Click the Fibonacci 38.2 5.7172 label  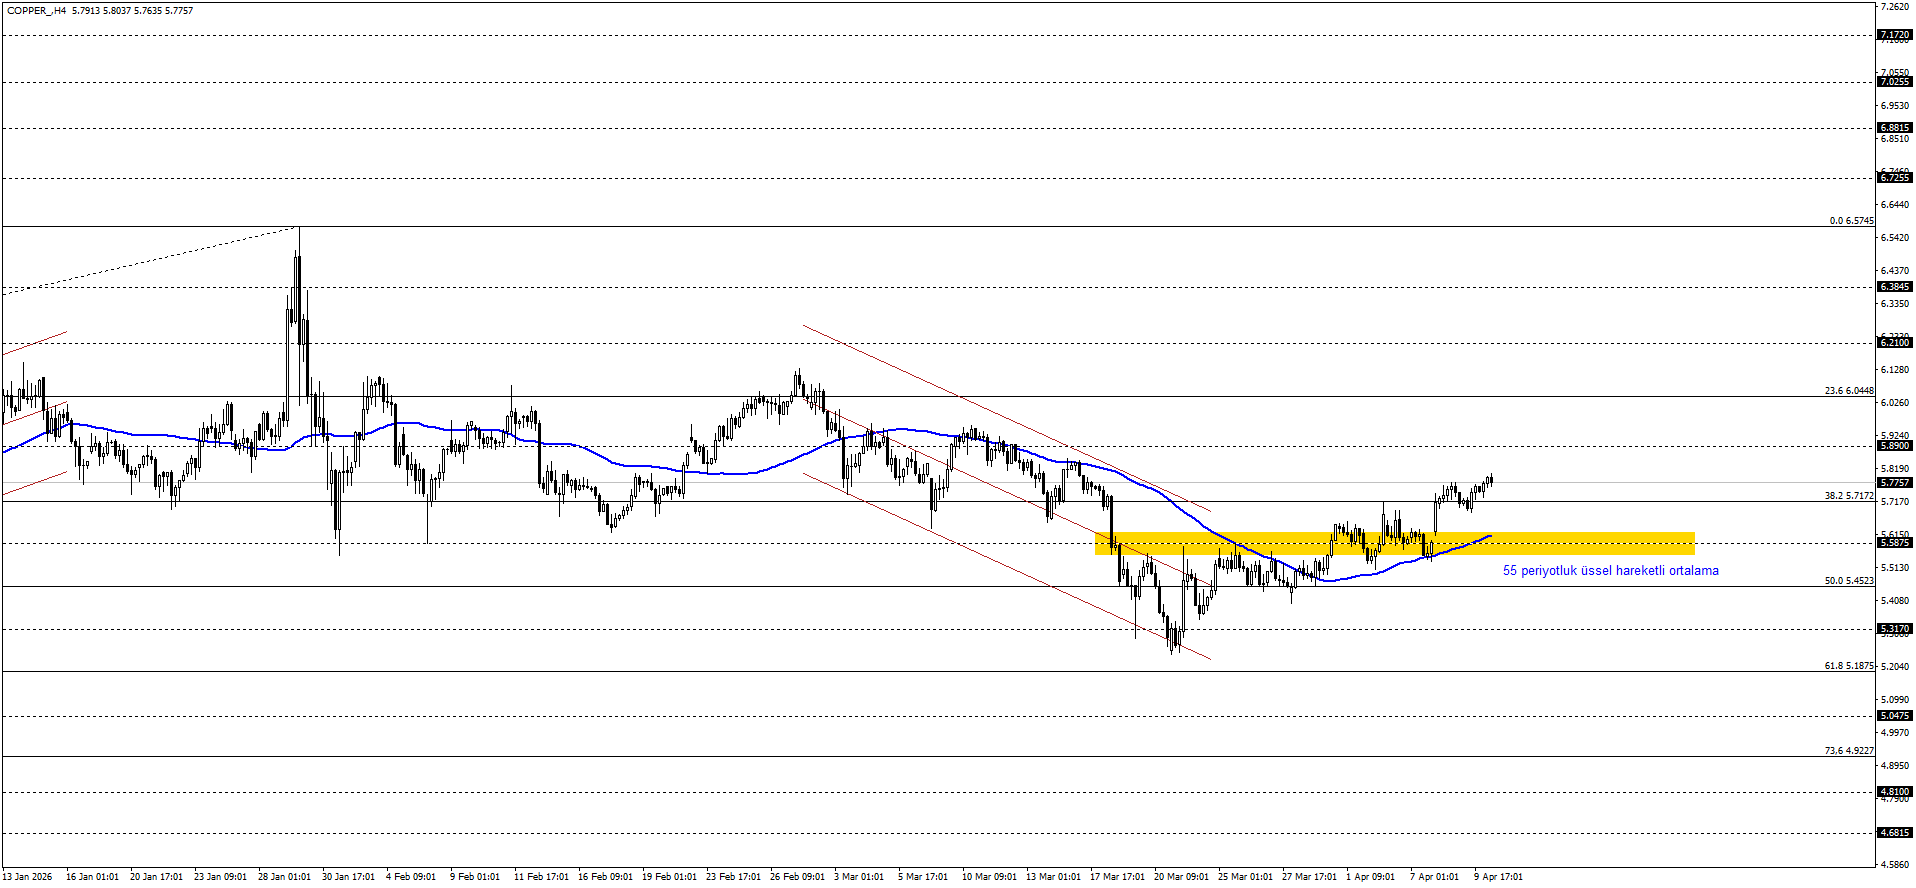point(1848,496)
